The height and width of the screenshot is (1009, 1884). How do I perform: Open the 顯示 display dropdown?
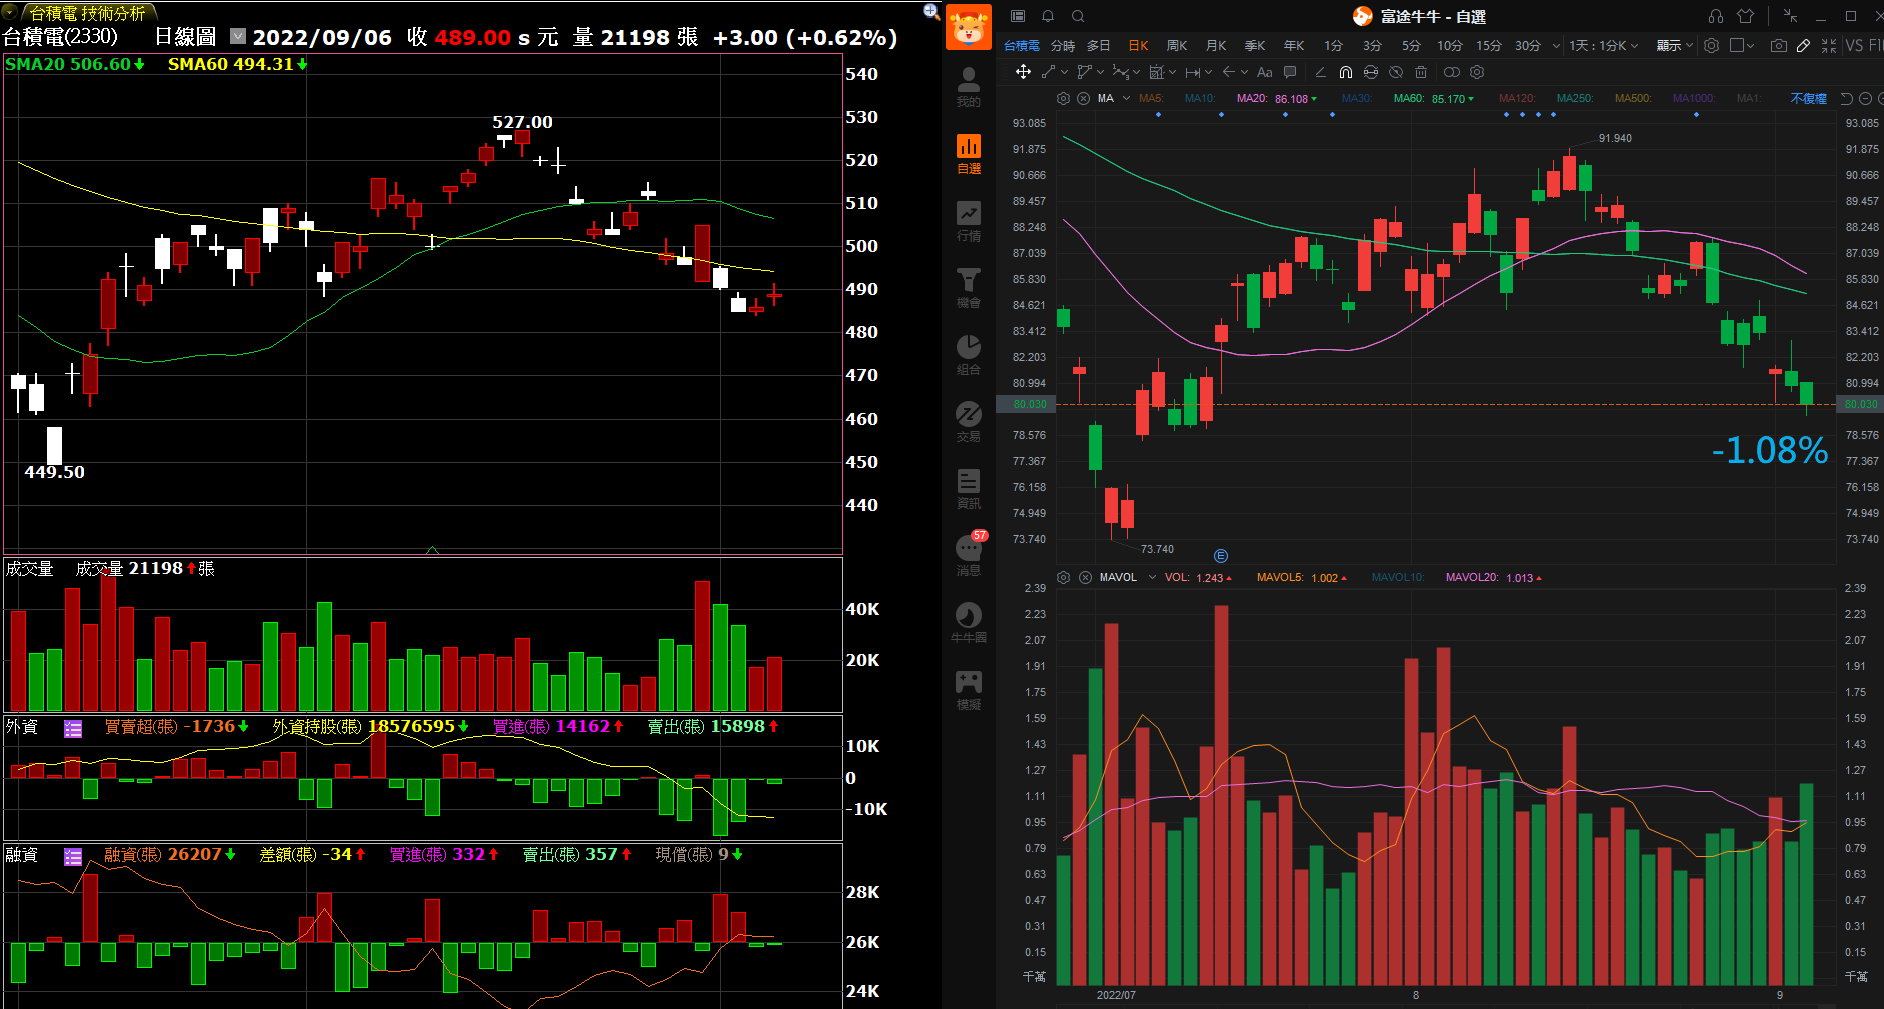tap(1675, 45)
